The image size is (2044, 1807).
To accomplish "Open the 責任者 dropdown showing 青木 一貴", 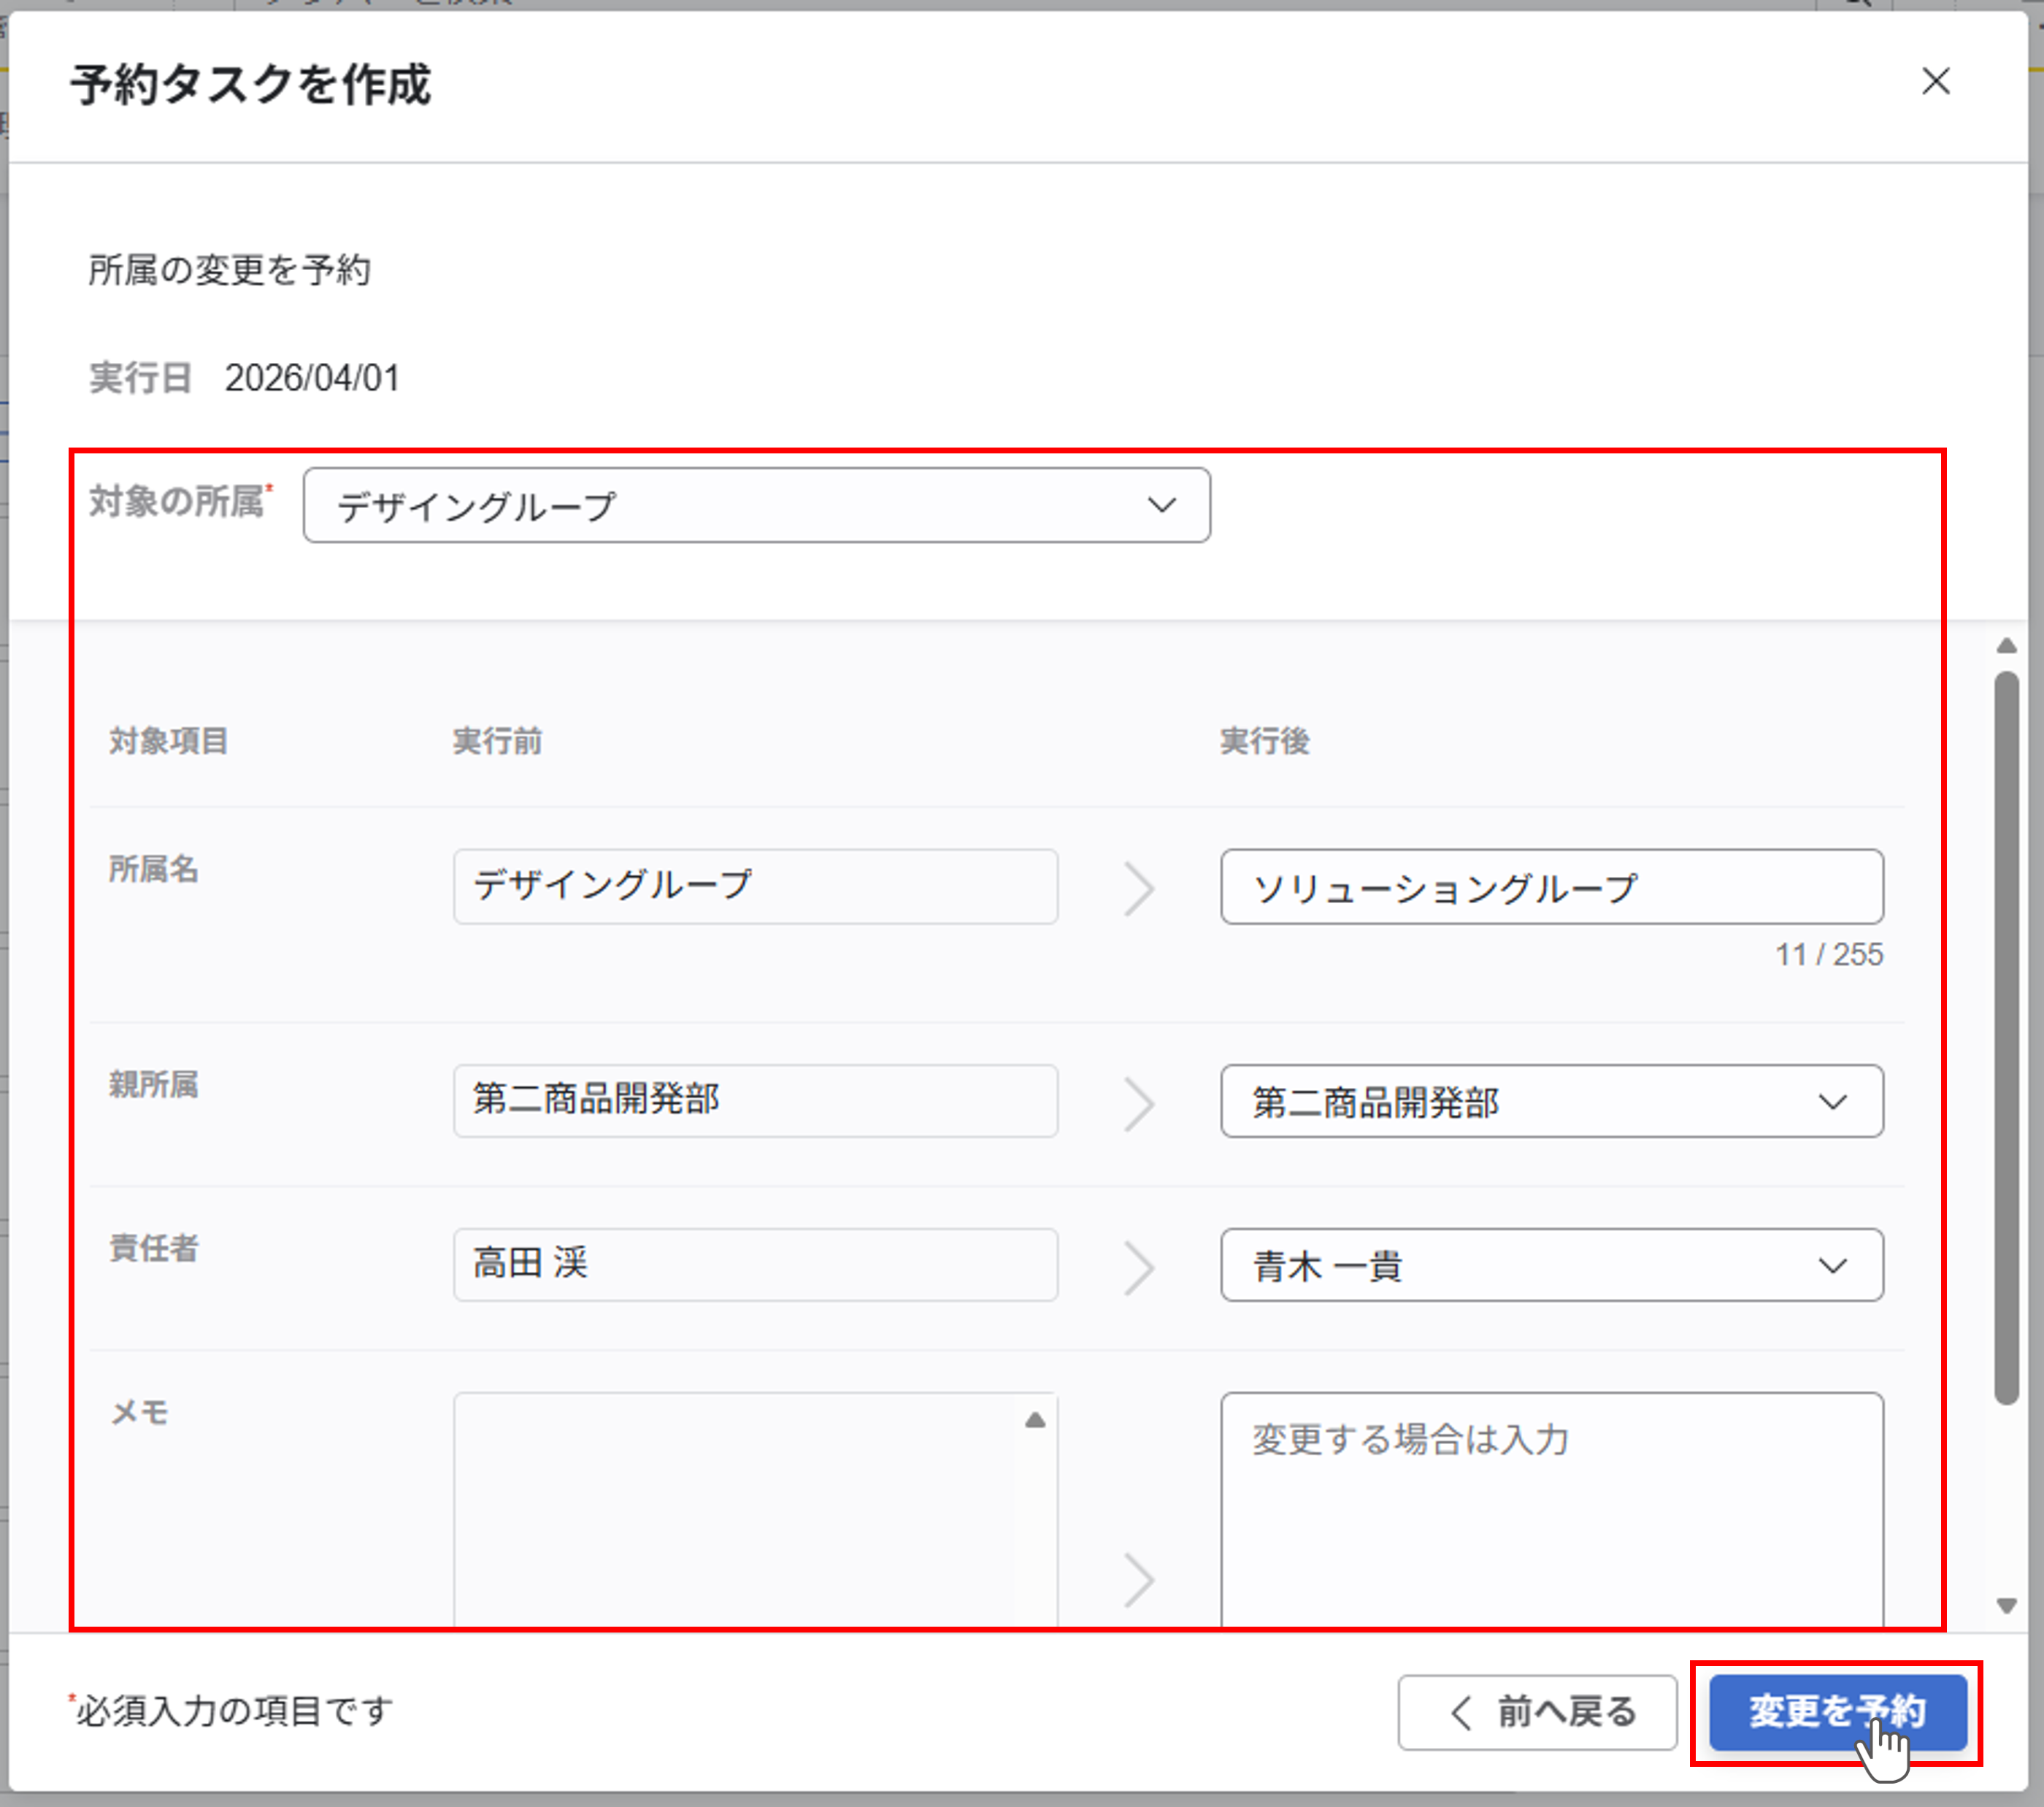I will click(1550, 1265).
